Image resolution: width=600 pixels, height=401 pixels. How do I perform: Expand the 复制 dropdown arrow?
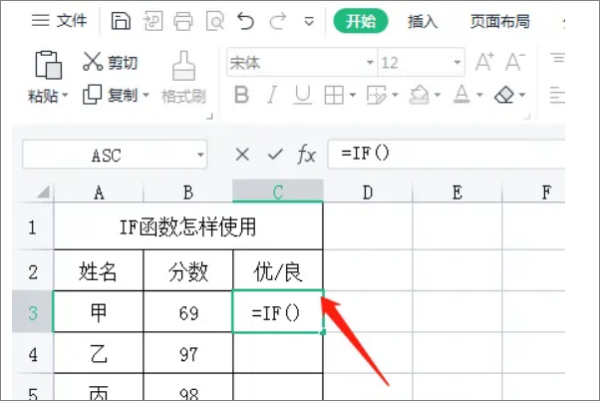click(146, 95)
